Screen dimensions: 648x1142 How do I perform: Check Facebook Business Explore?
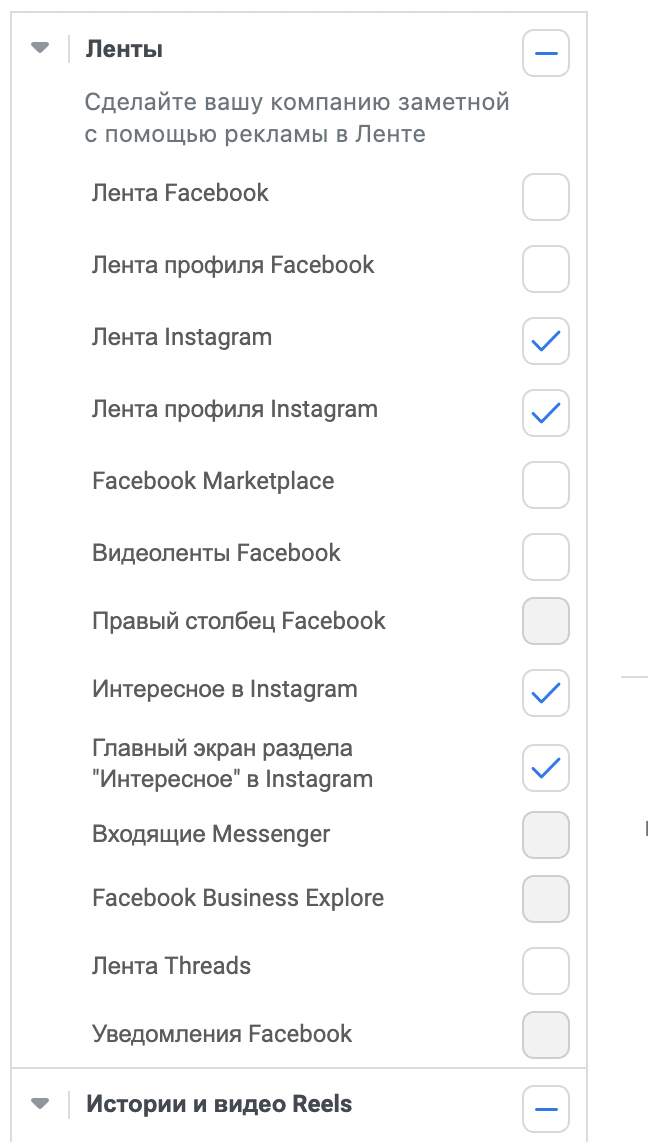click(x=545, y=899)
